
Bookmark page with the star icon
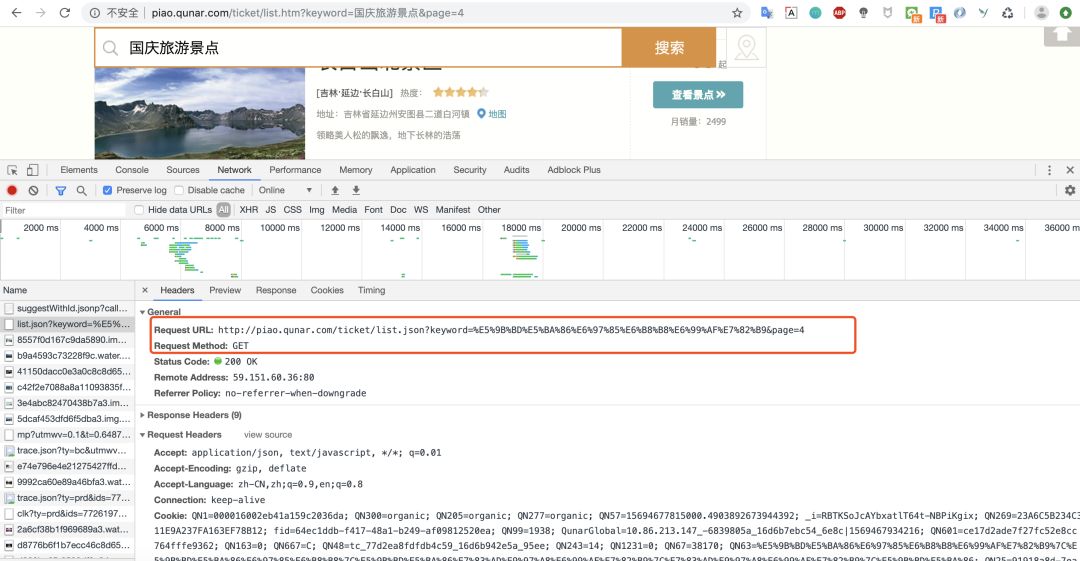coord(737,12)
